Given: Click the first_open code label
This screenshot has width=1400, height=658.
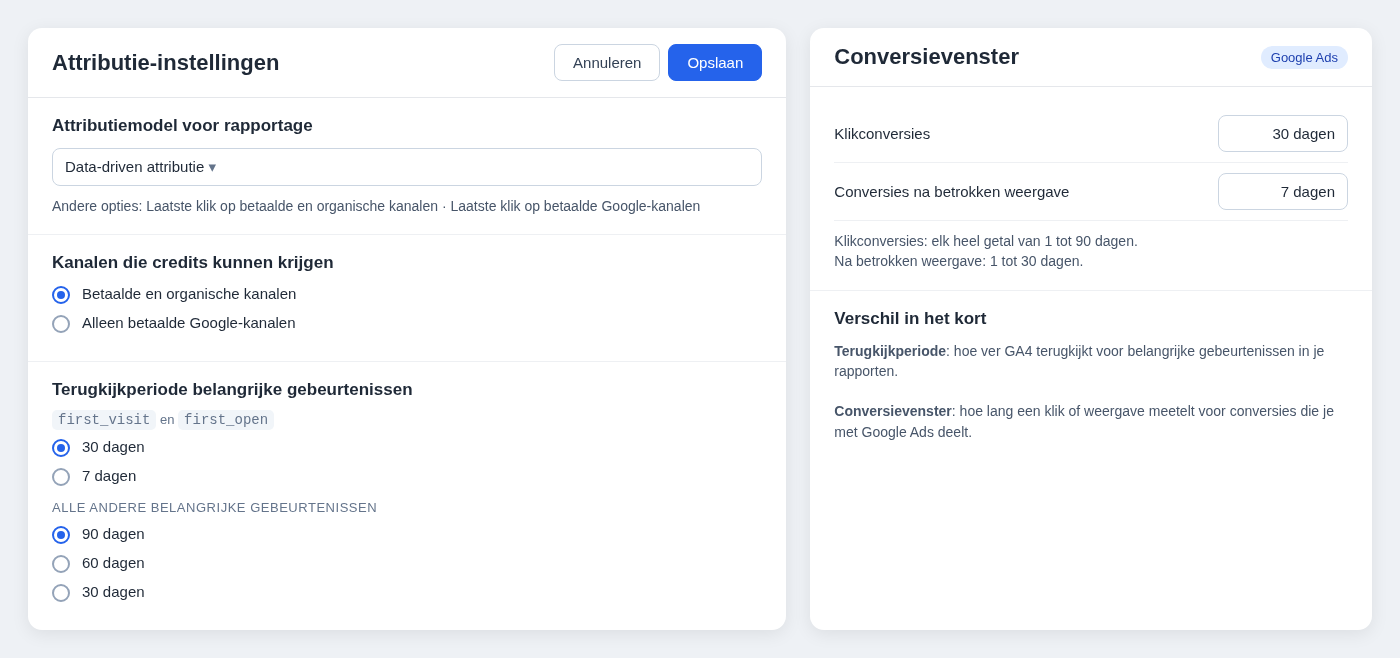Looking at the screenshot, I should click(226, 420).
